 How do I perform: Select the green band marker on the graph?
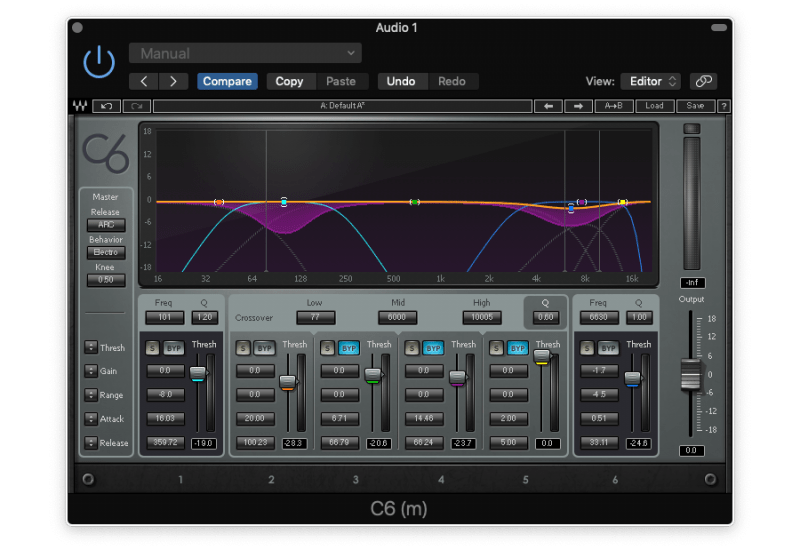[x=415, y=202]
